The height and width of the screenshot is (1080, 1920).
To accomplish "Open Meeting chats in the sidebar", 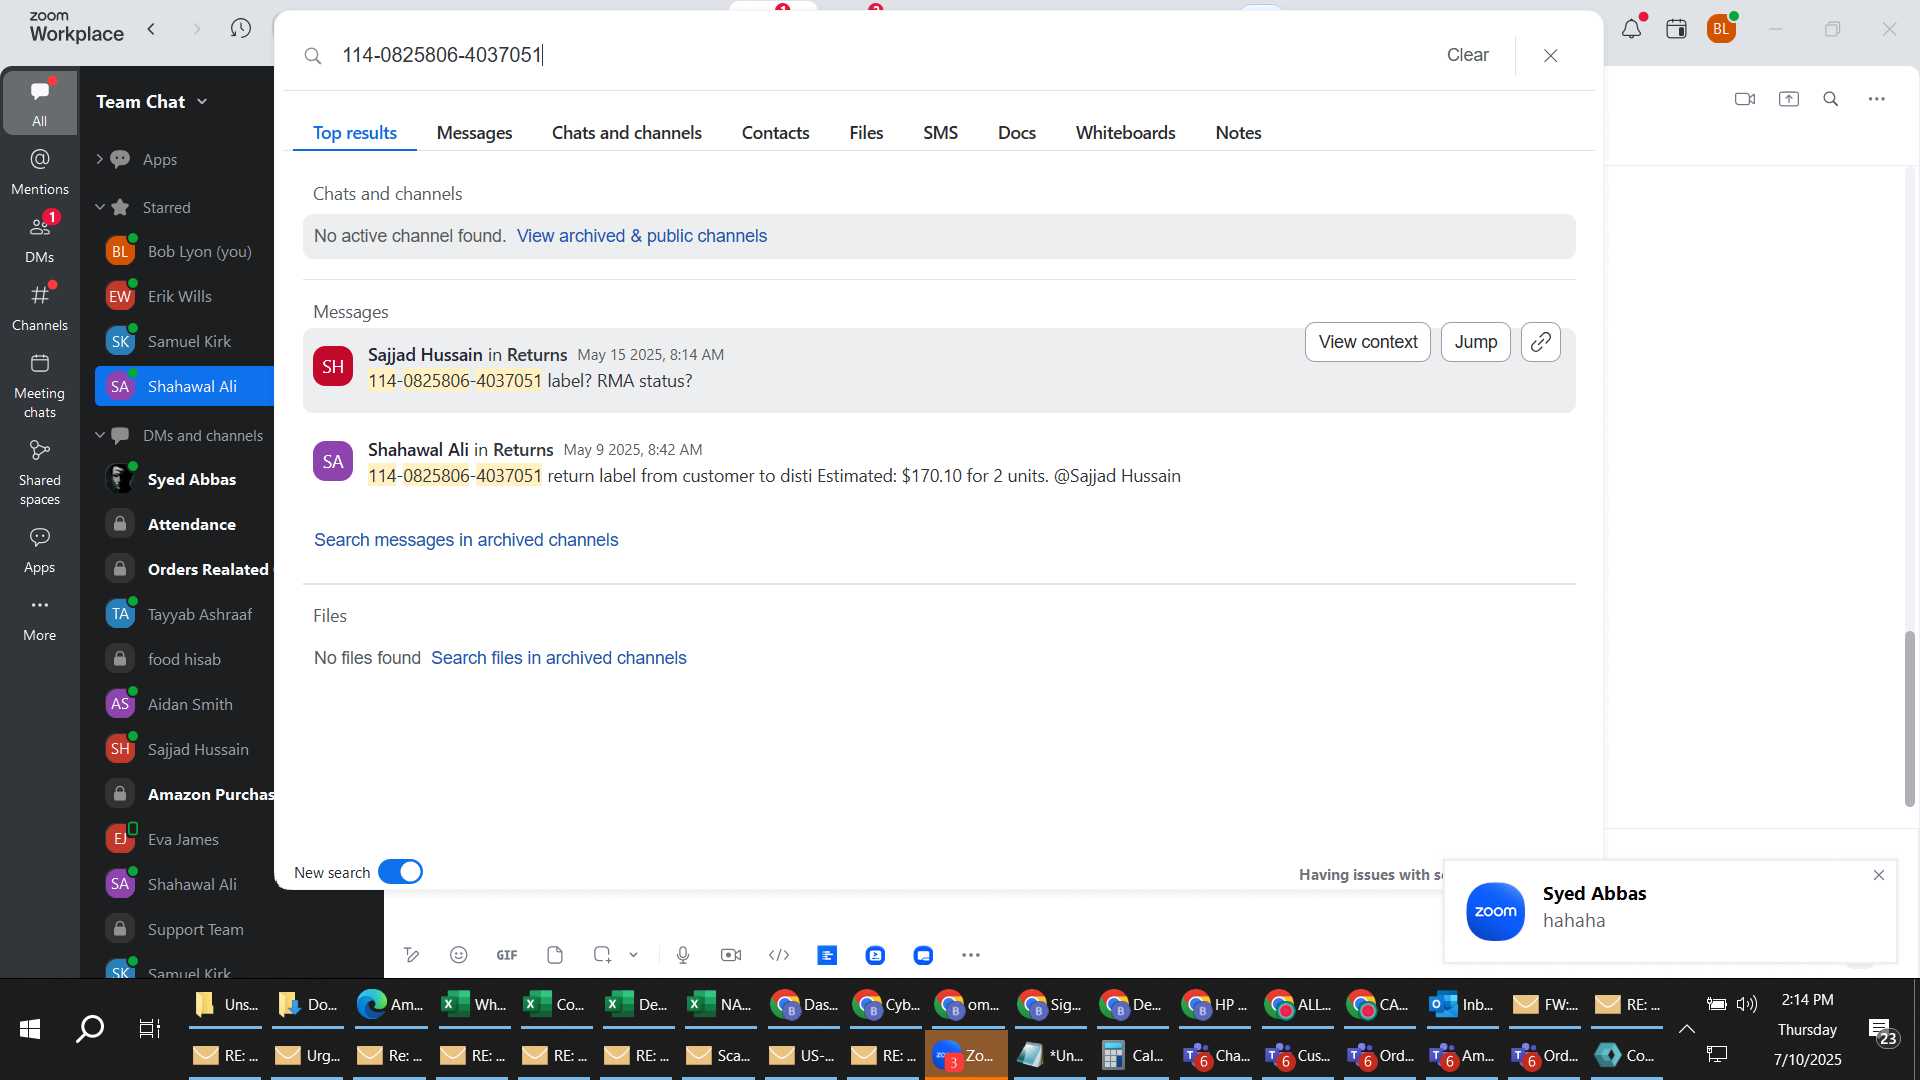I will pos(40,385).
